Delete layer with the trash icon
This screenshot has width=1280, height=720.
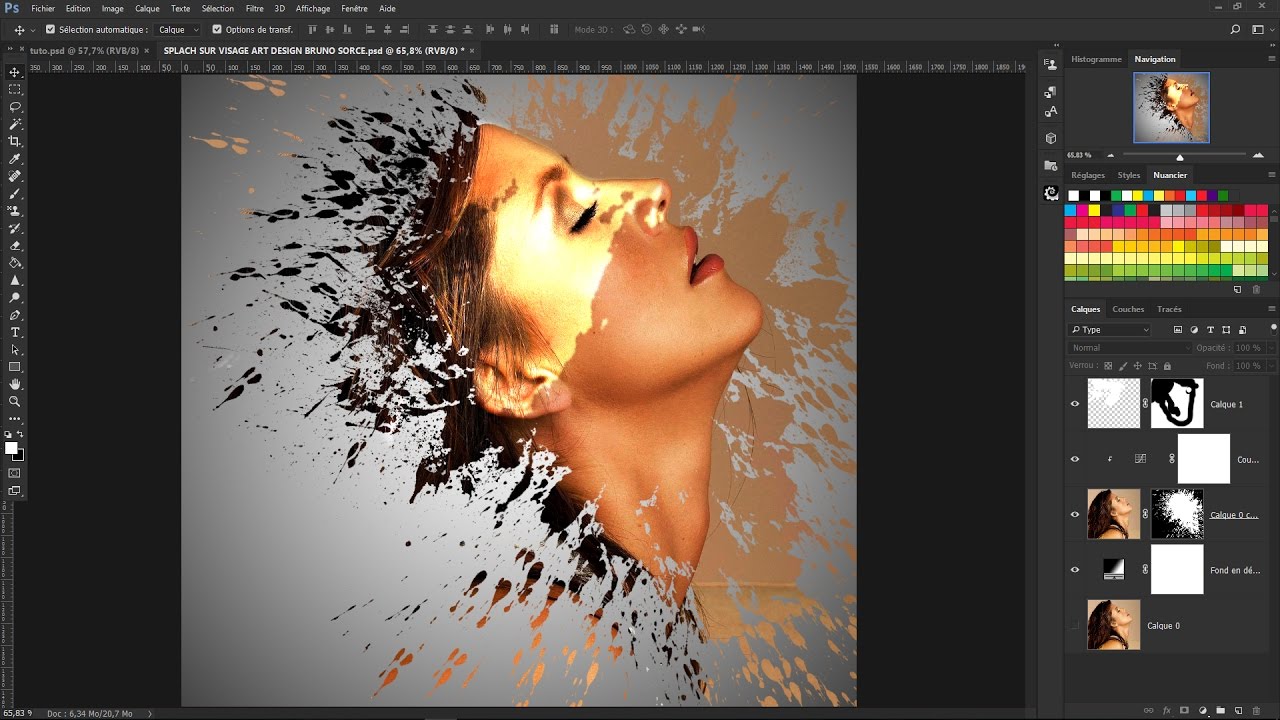click(1256, 710)
